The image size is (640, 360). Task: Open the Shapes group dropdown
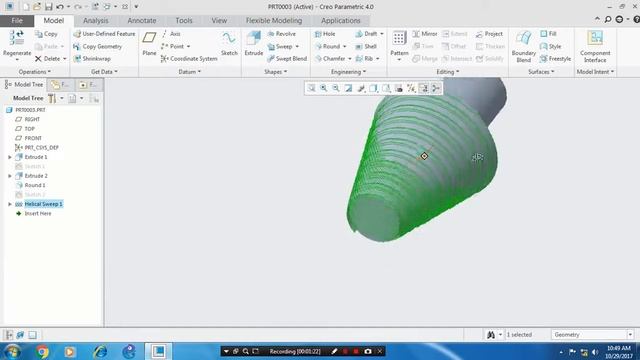[276, 72]
